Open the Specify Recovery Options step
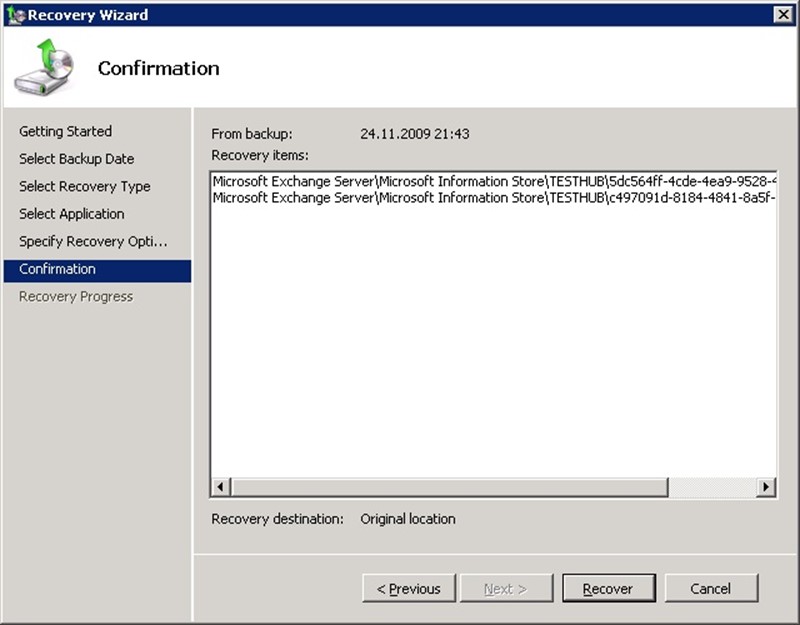 (x=93, y=242)
